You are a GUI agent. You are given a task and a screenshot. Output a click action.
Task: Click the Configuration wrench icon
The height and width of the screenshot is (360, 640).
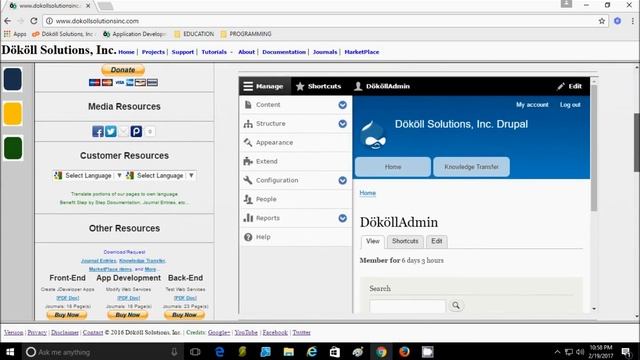point(248,180)
